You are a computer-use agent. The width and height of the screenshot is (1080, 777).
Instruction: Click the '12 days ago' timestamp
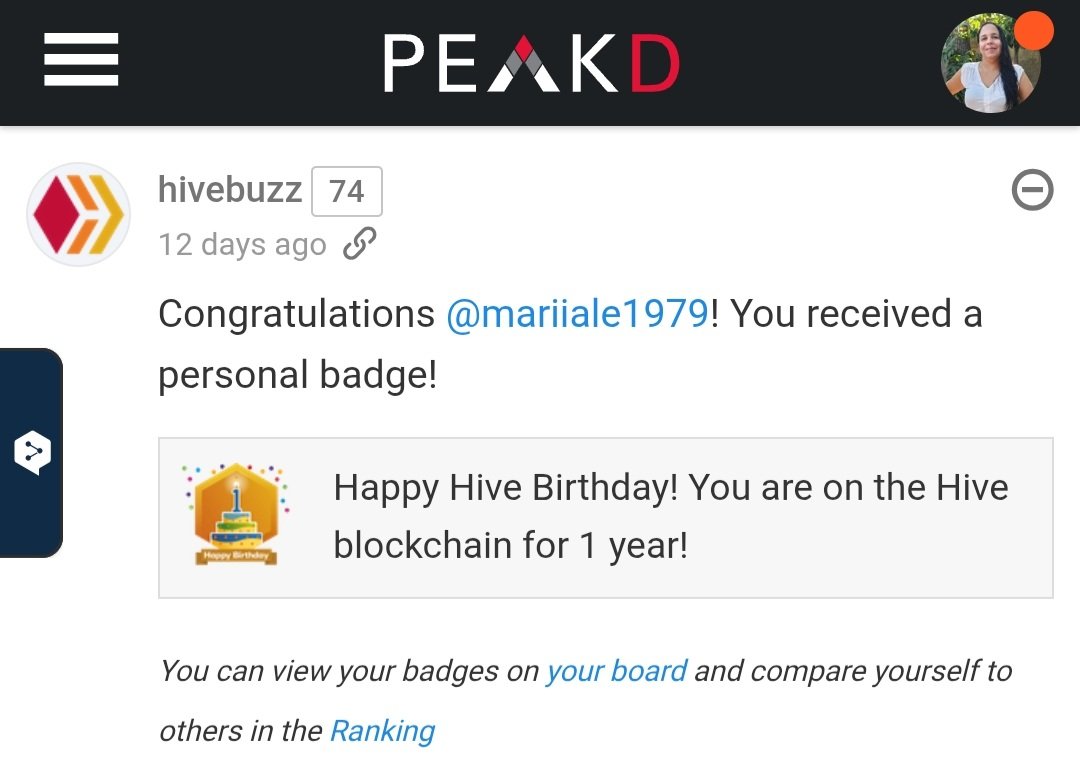[242, 245]
